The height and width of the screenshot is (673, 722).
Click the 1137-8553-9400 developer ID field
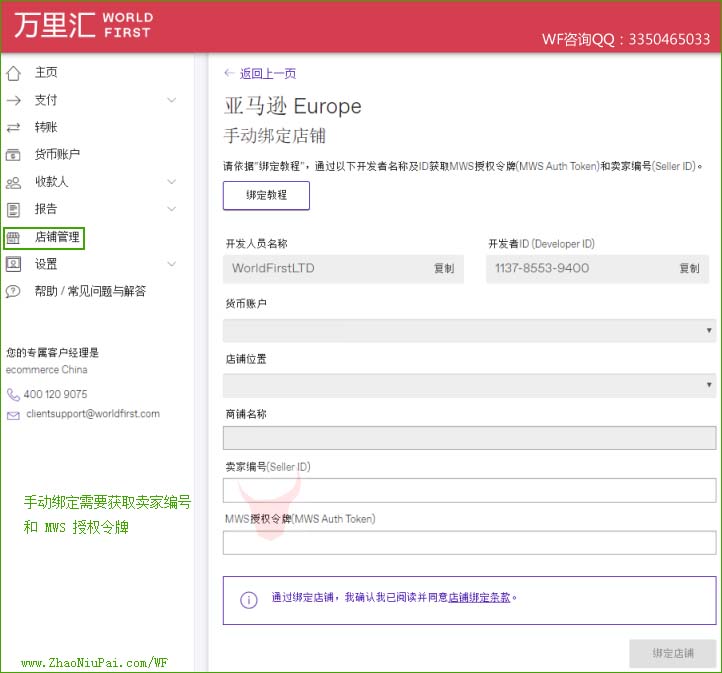(x=597, y=269)
